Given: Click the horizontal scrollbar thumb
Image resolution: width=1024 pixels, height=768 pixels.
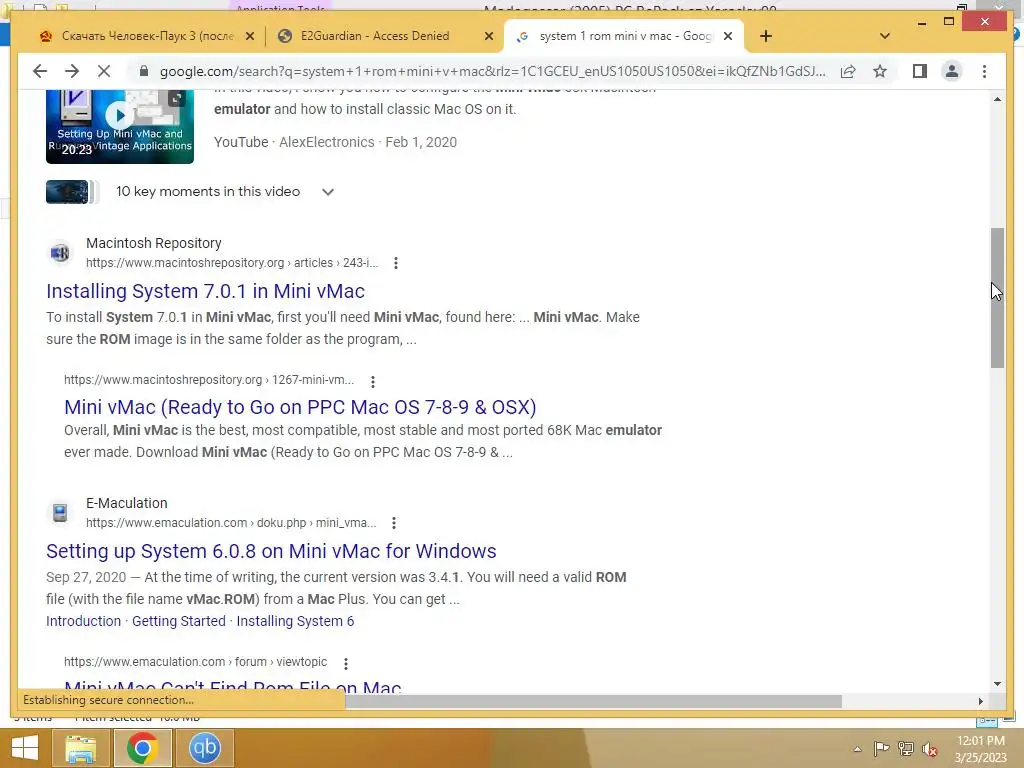Looking at the screenshot, I should click(593, 701).
